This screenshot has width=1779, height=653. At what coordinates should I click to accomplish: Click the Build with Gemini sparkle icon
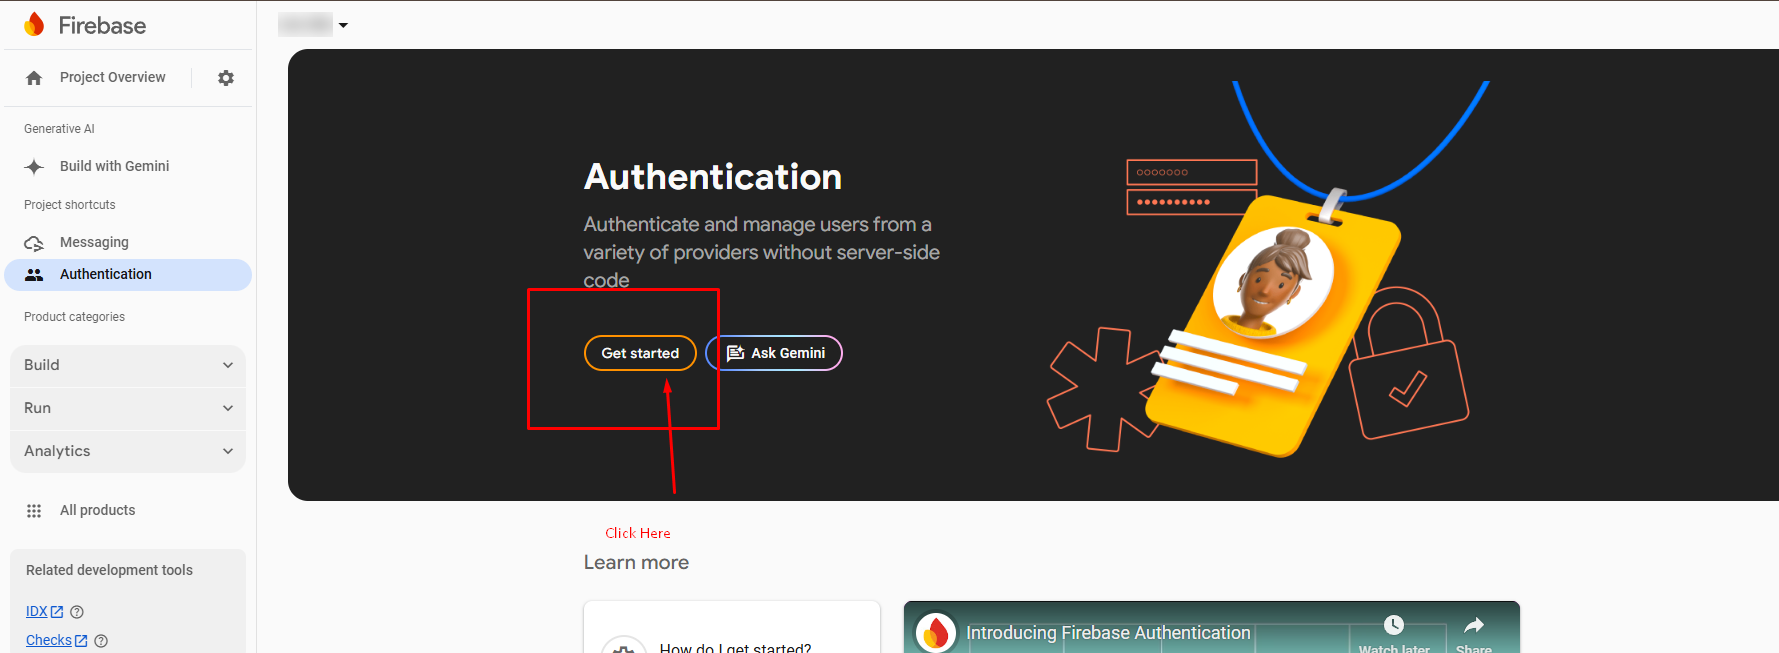point(34,167)
